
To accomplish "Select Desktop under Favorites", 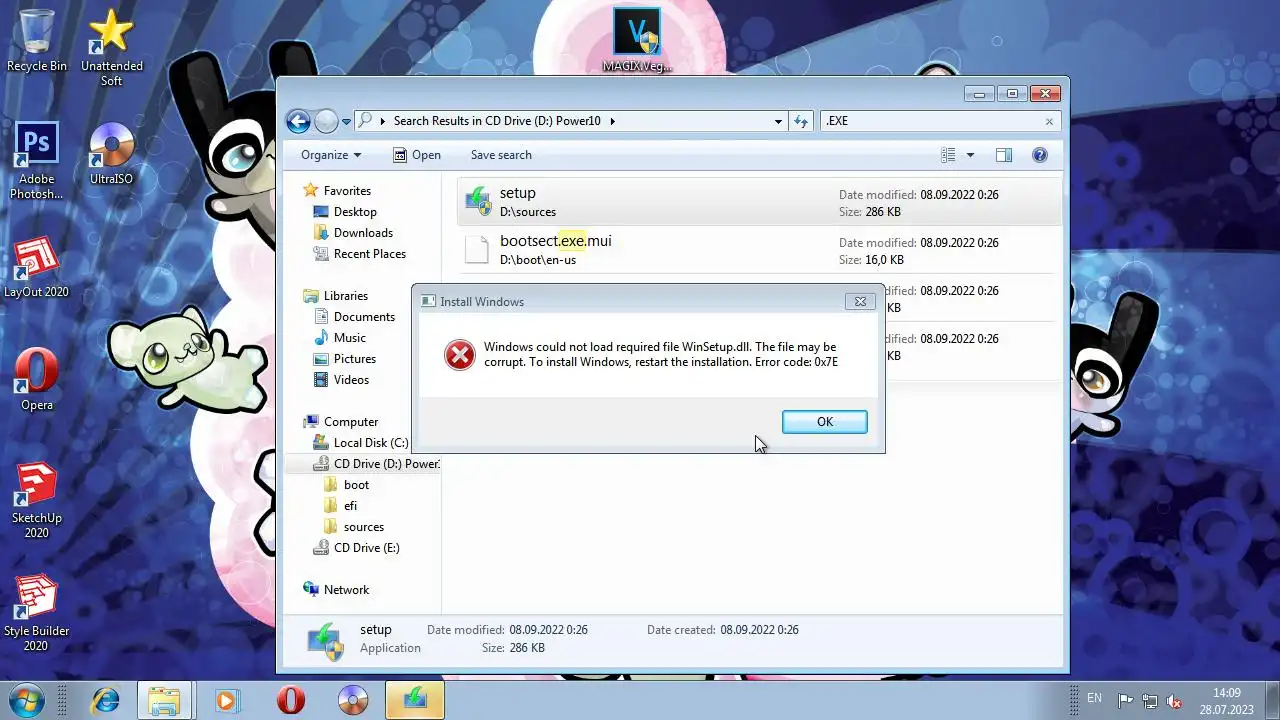I will (355, 212).
